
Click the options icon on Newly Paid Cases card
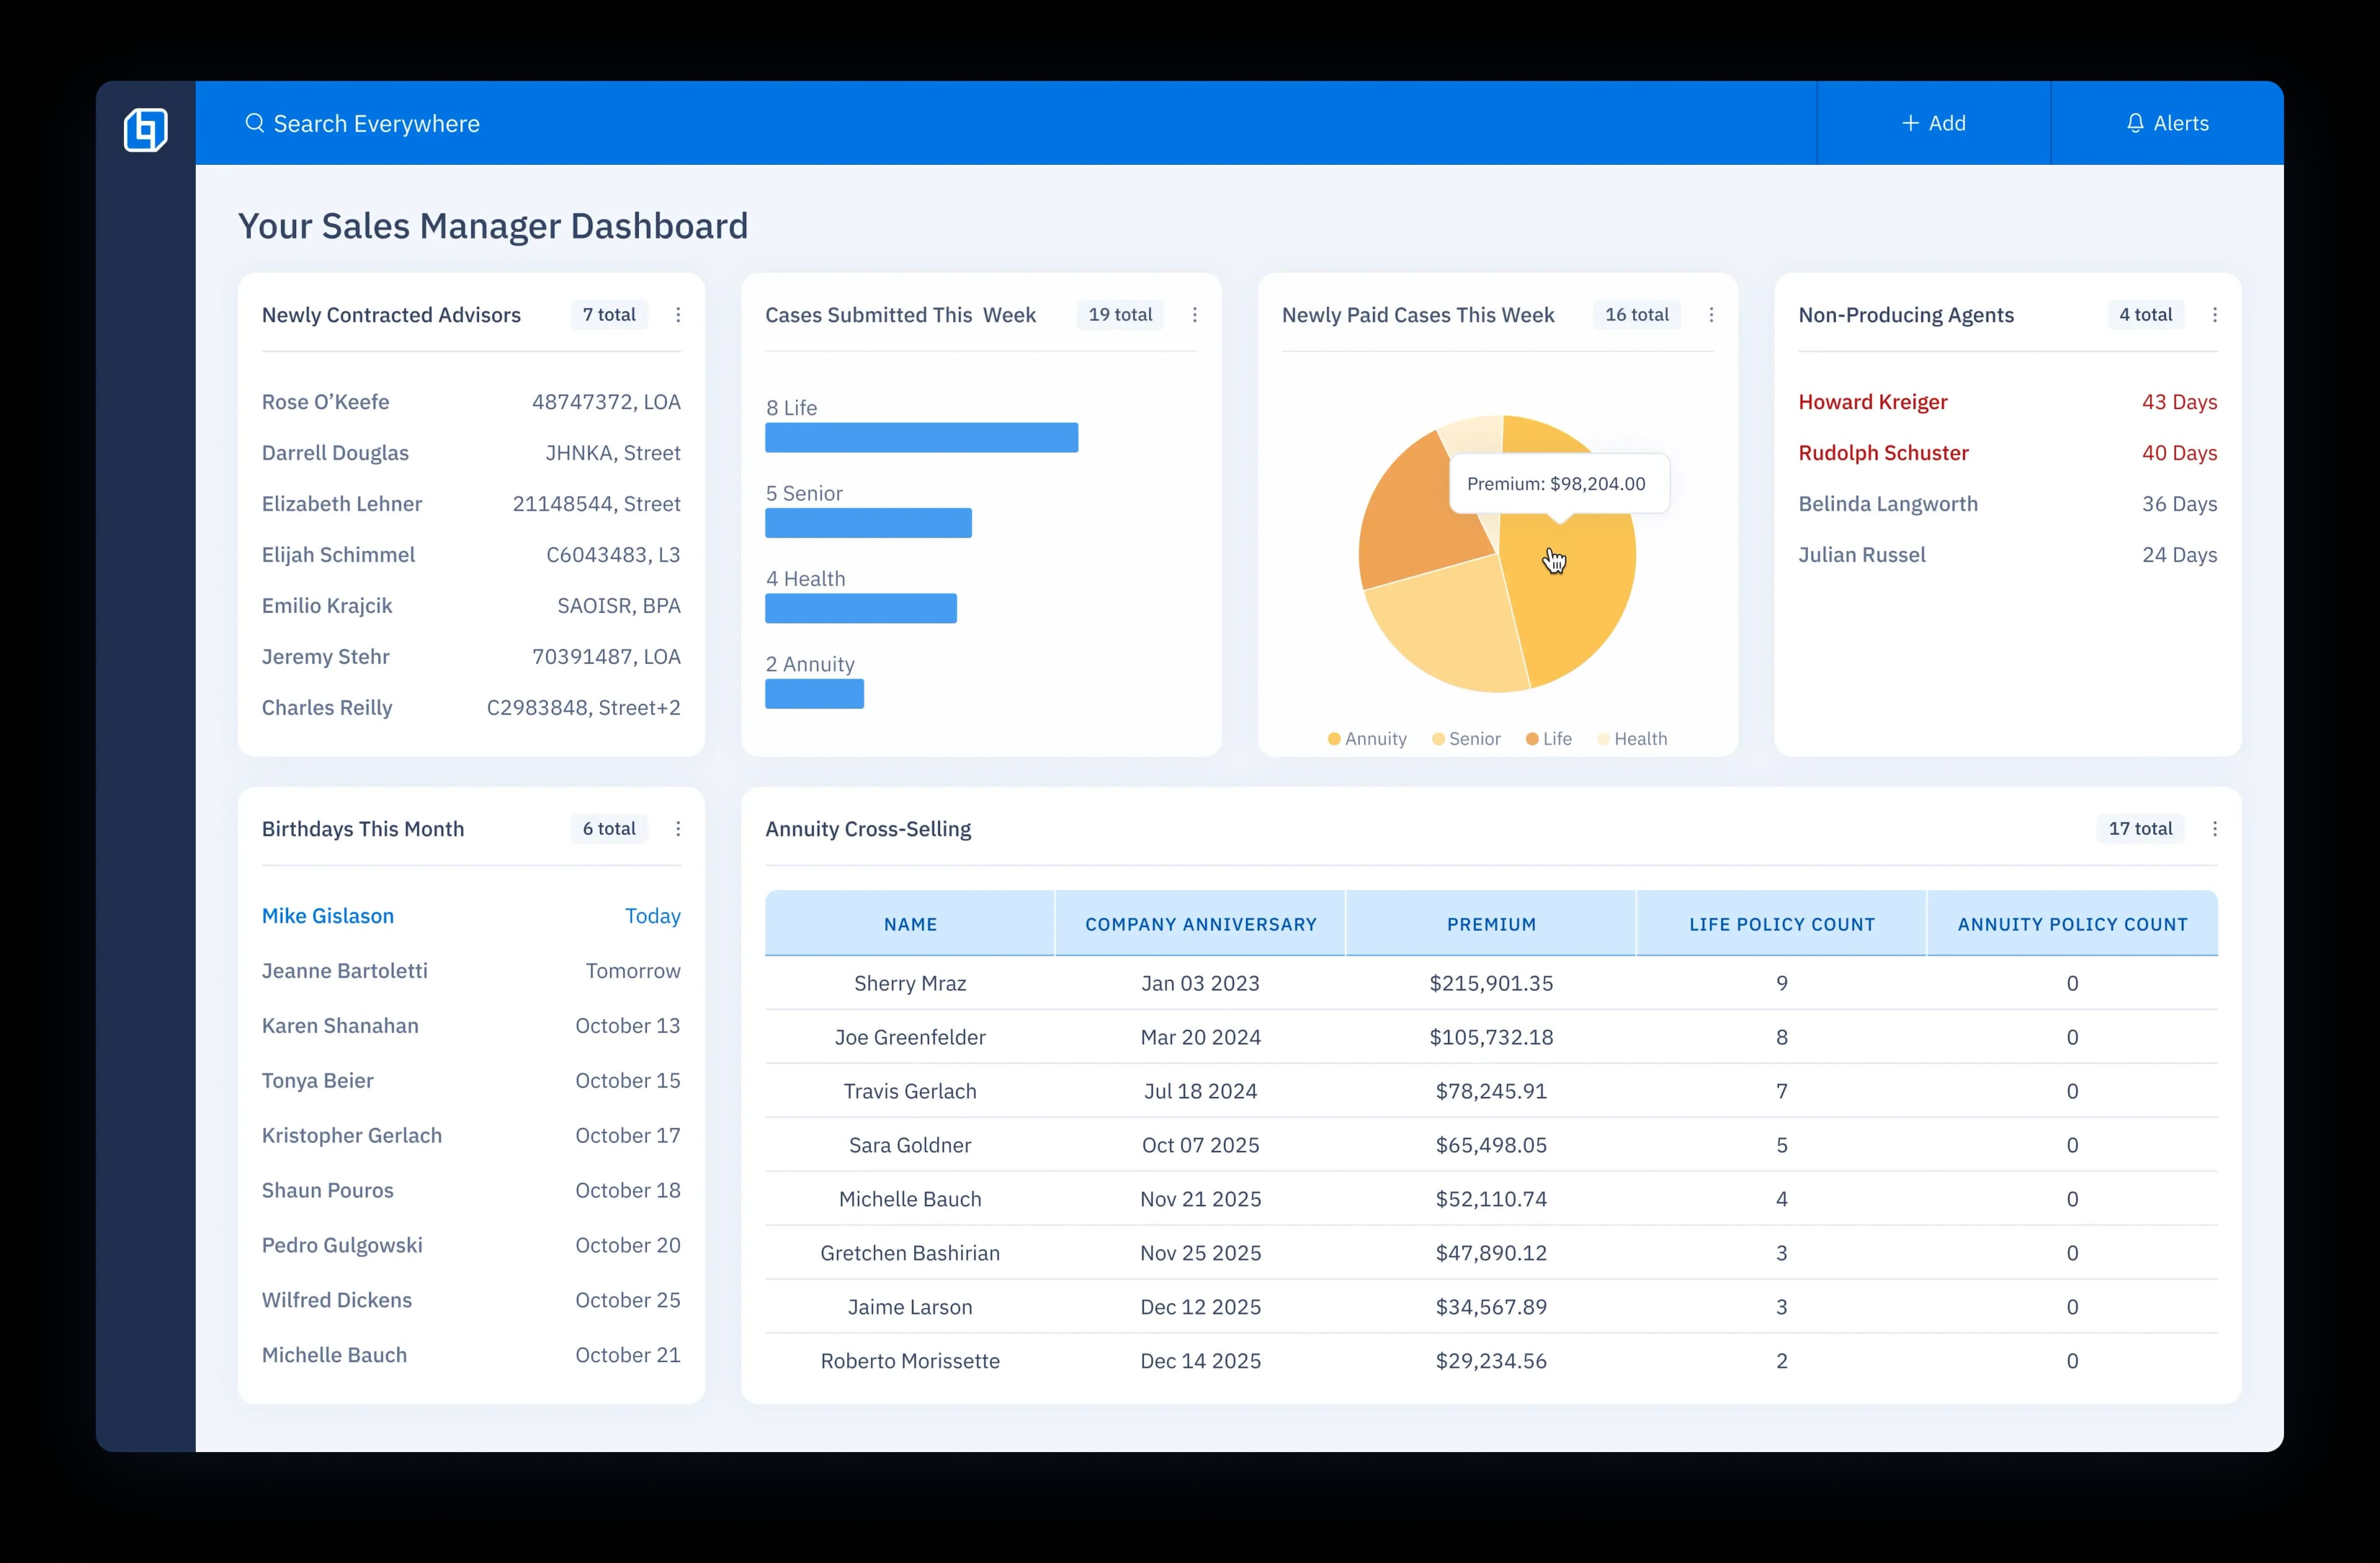click(1711, 314)
